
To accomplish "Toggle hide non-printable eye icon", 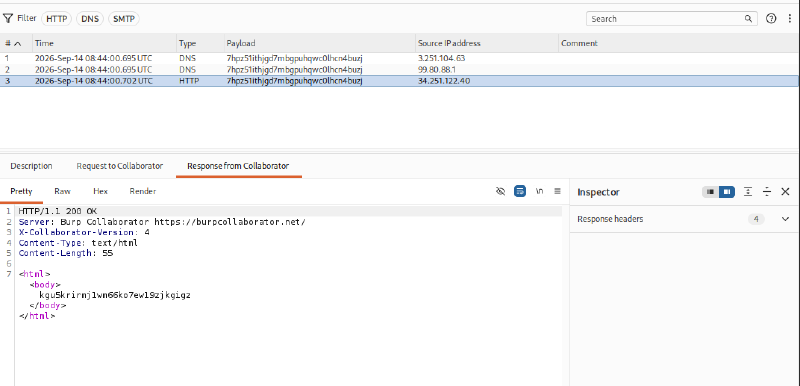I will click(500, 191).
